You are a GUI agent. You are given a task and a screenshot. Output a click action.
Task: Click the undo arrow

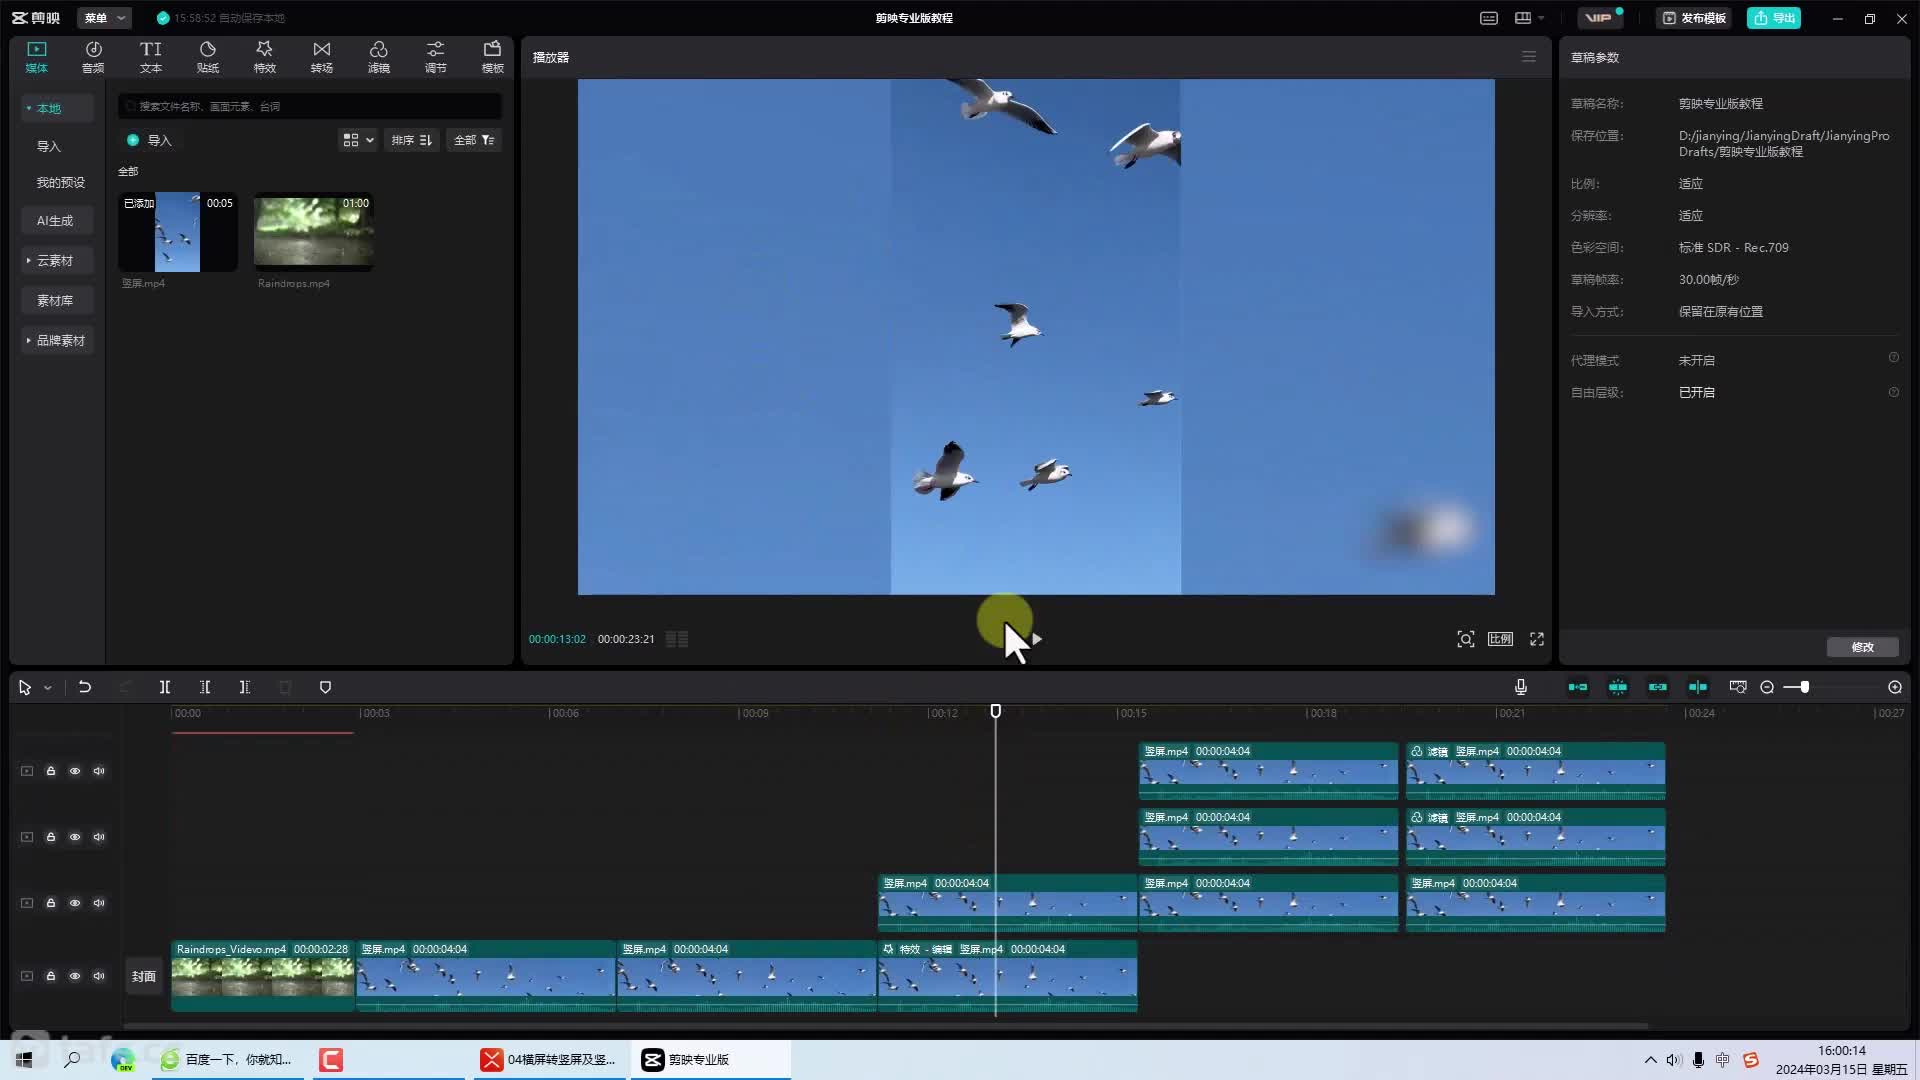pyautogui.click(x=85, y=687)
